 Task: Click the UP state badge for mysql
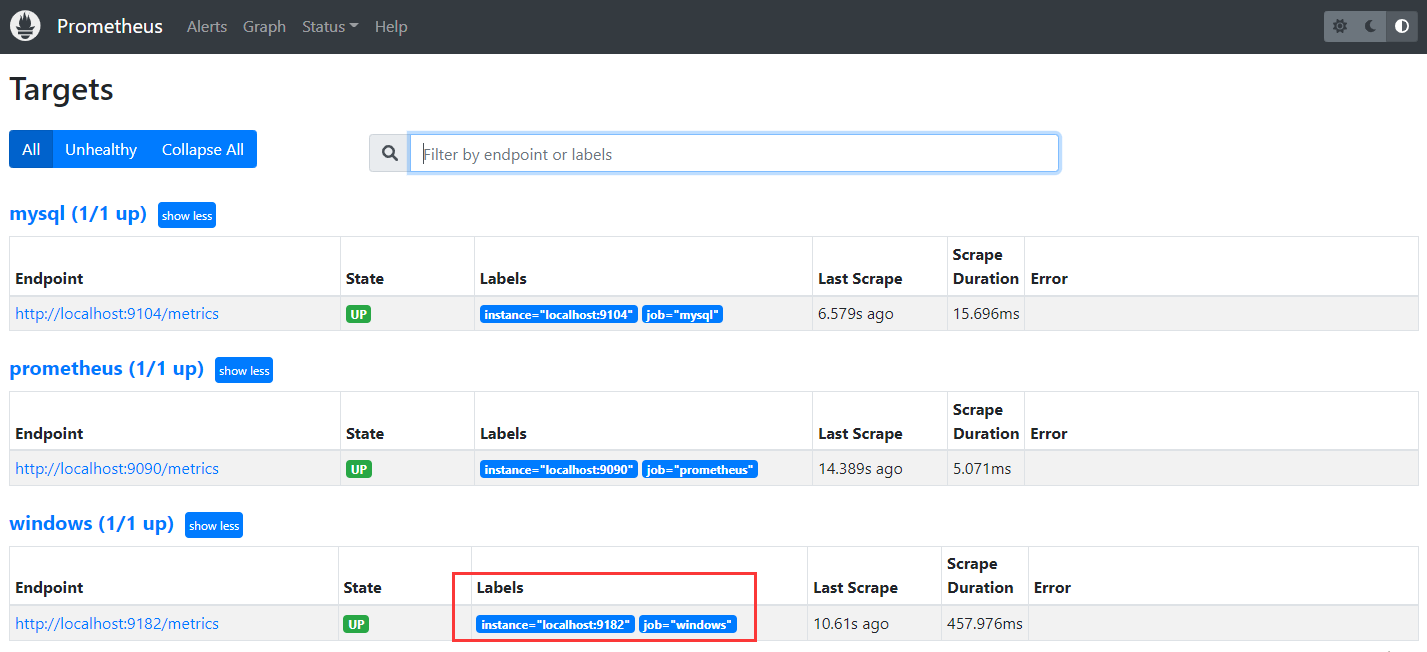coord(359,314)
